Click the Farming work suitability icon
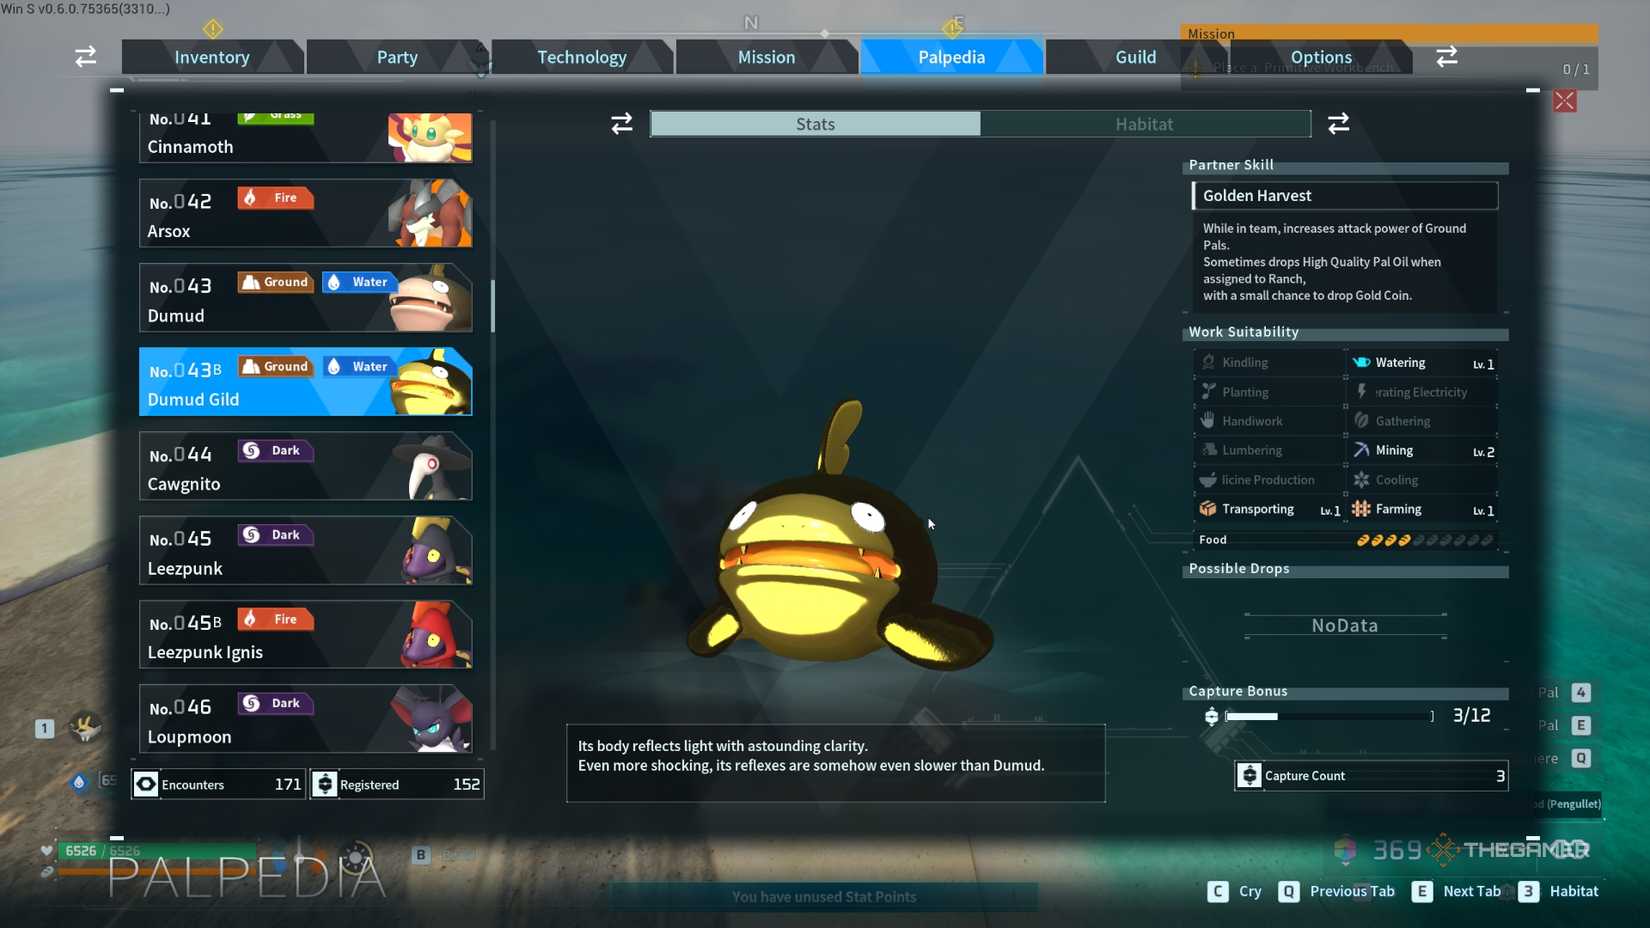This screenshot has height=928, width=1650. [1361, 509]
